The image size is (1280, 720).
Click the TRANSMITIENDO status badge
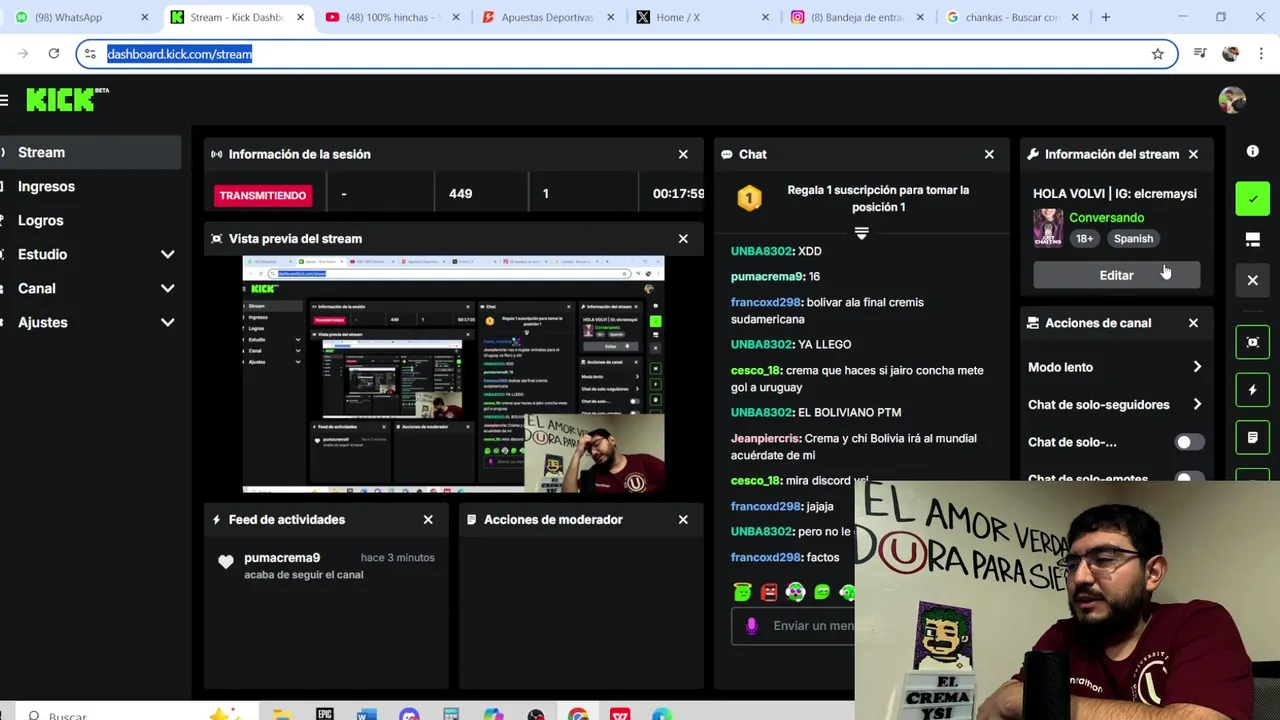coord(262,195)
